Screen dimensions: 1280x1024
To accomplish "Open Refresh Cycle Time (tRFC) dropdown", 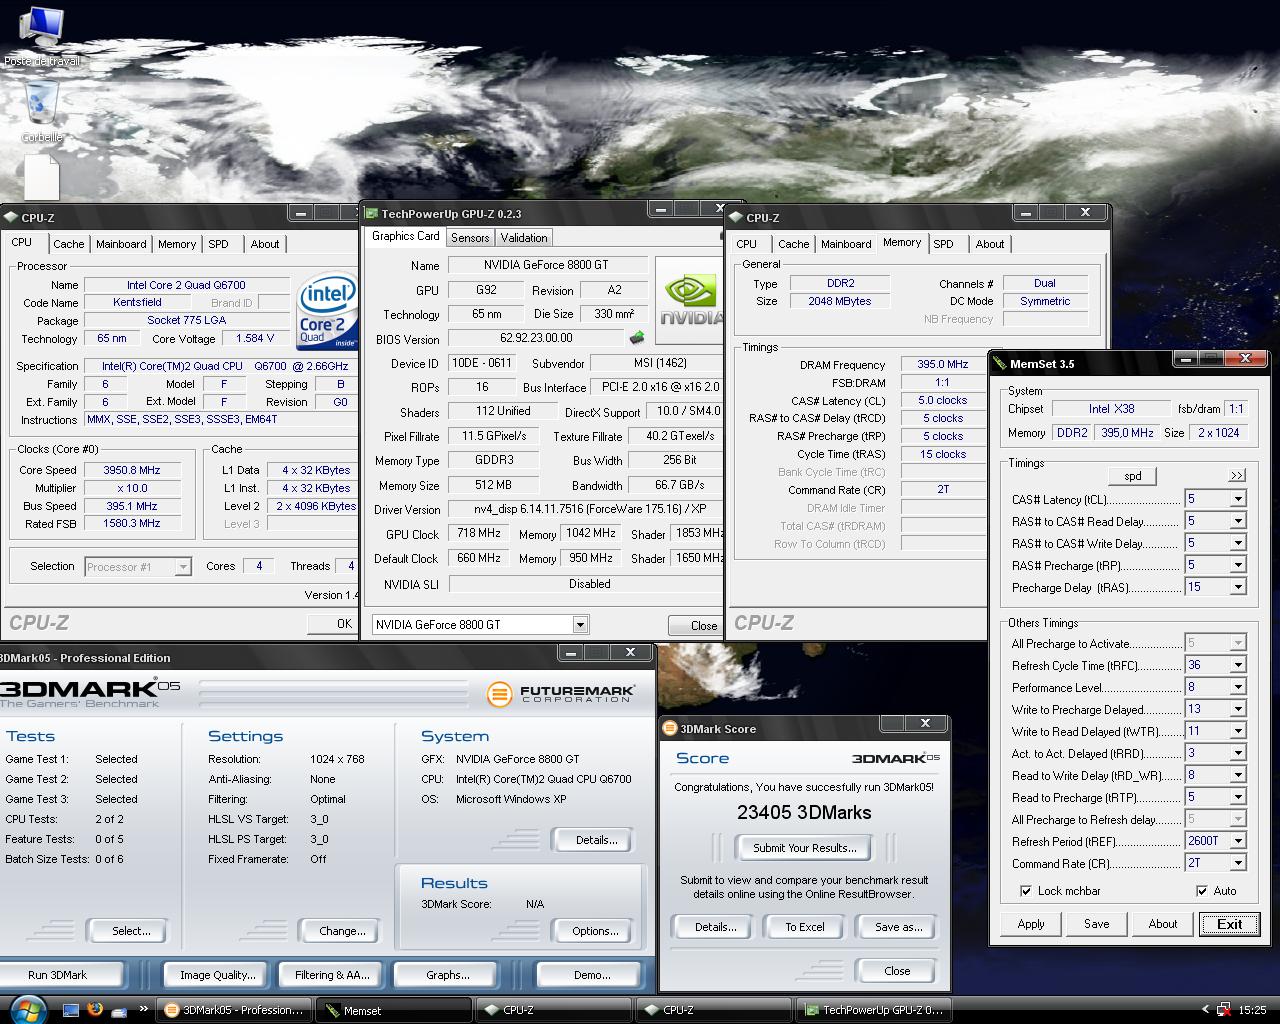I will pyautogui.click(x=1237, y=665).
